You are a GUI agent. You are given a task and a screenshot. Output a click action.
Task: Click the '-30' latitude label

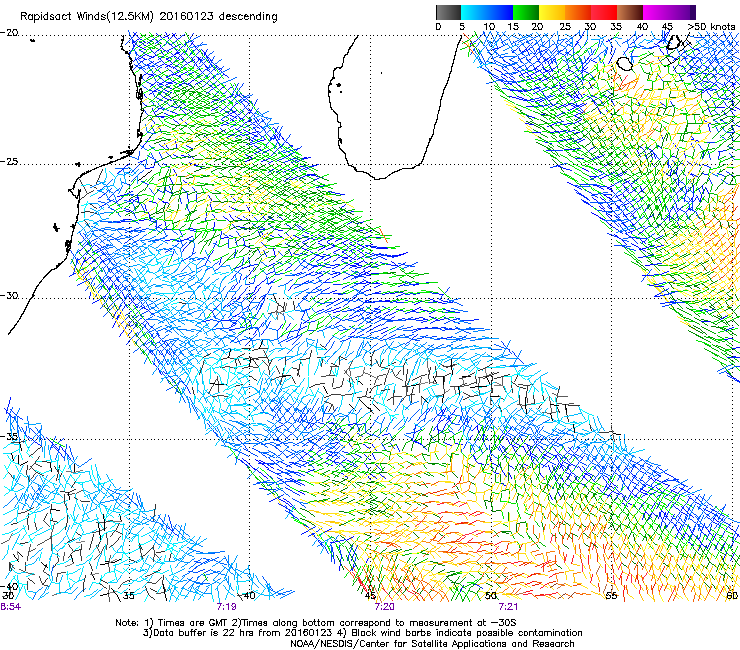[x=9, y=296]
